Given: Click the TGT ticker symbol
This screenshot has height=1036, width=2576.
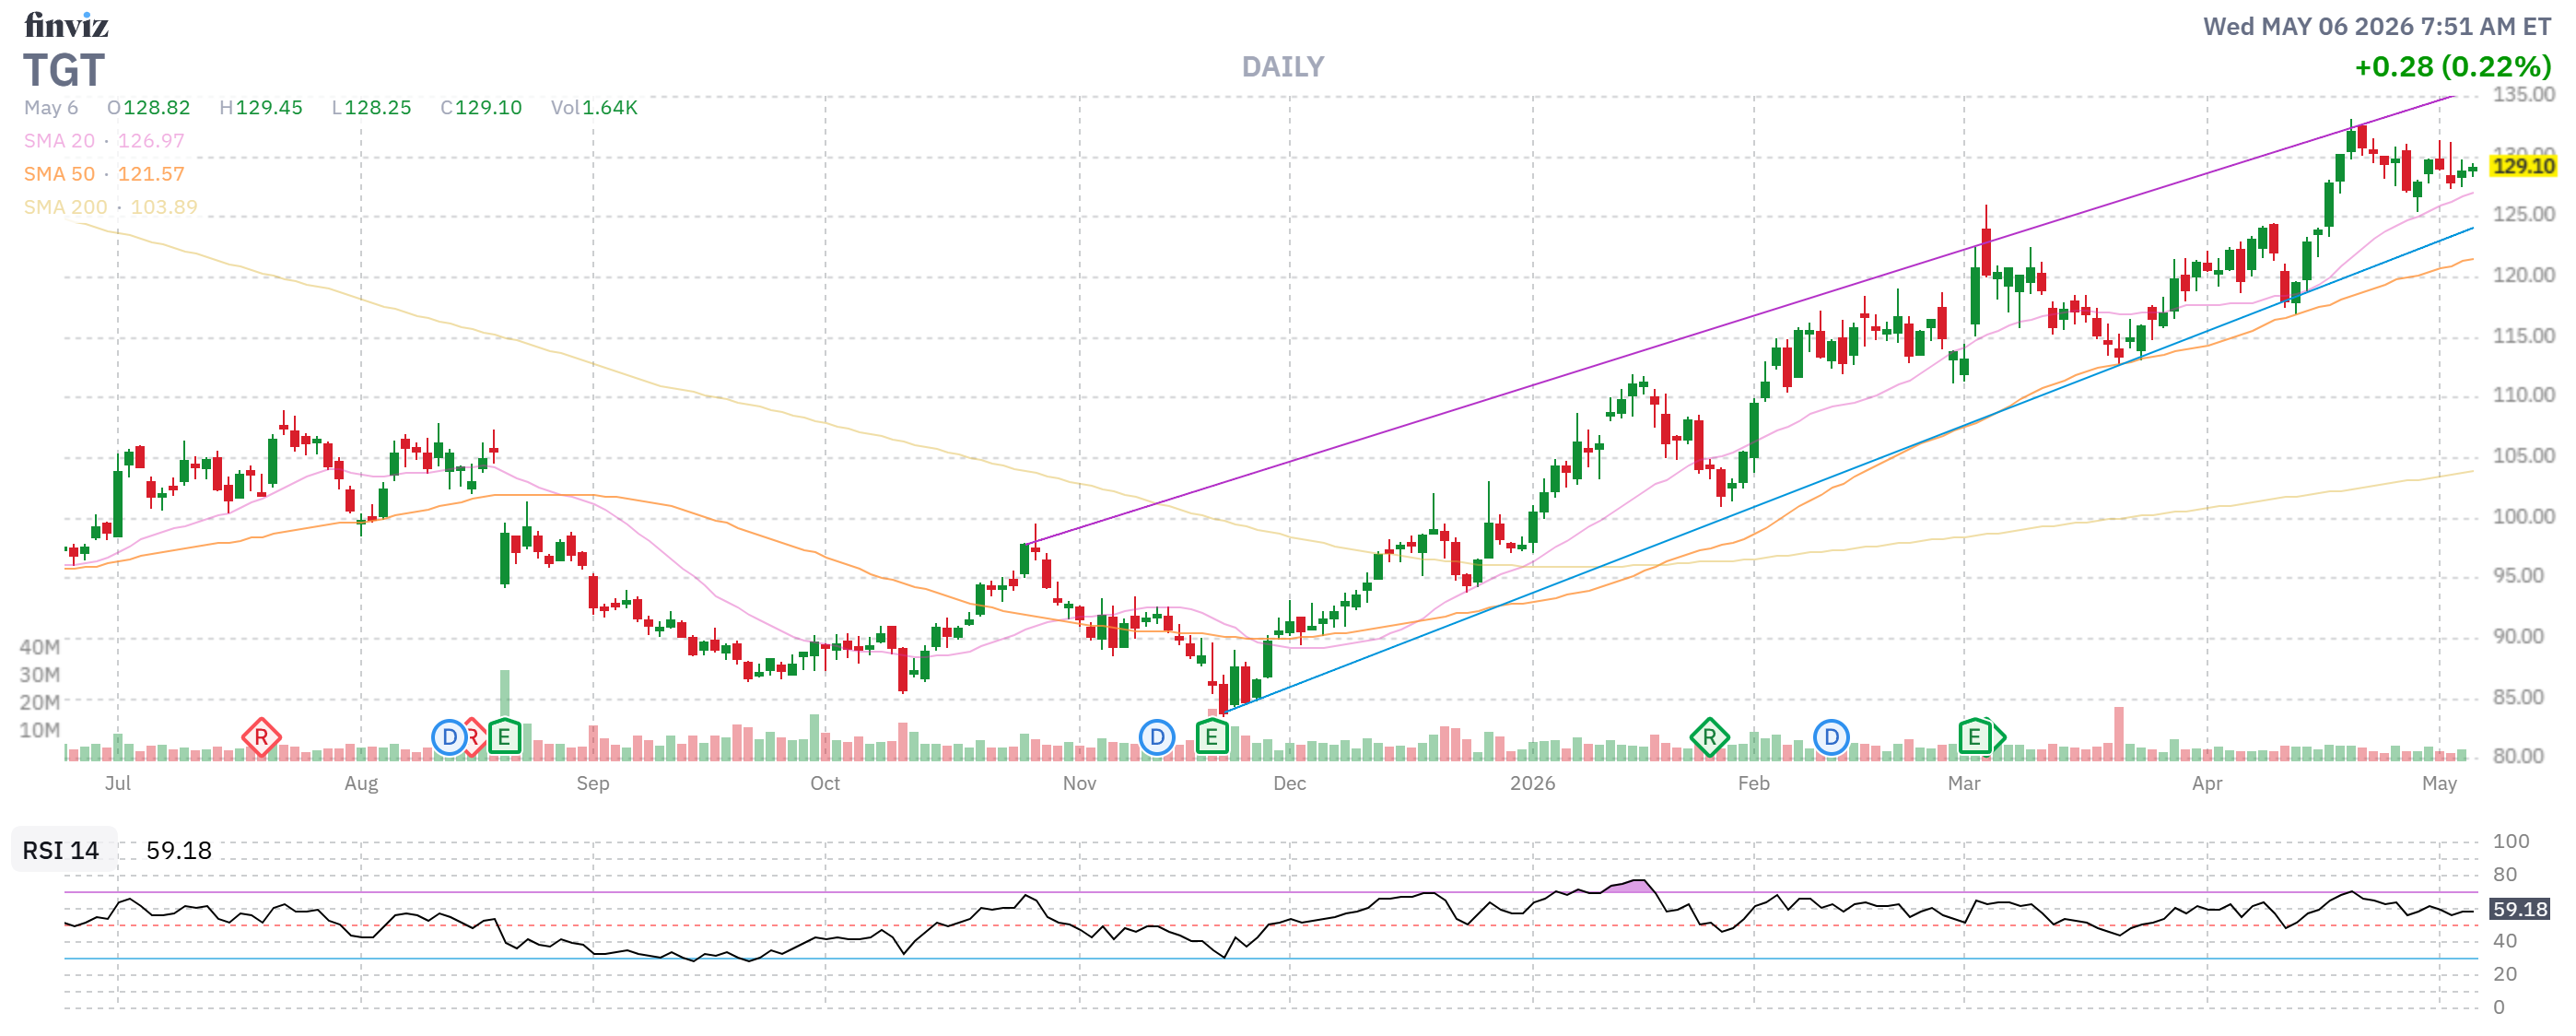Looking at the screenshot, I should [x=64, y=70].
